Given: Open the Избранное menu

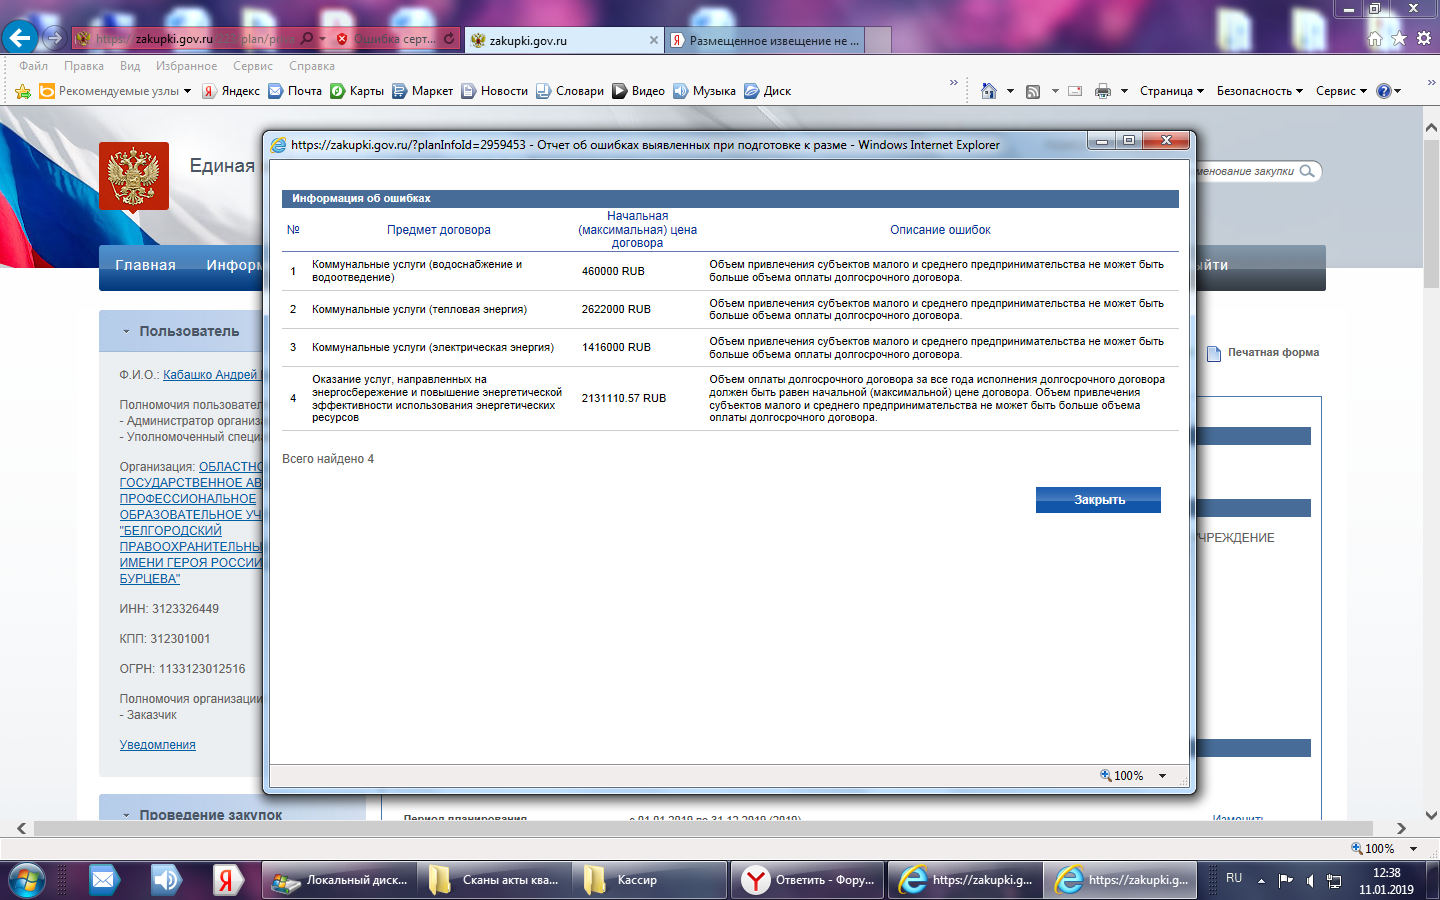Looking at the screenshot, I should [186, 66].
